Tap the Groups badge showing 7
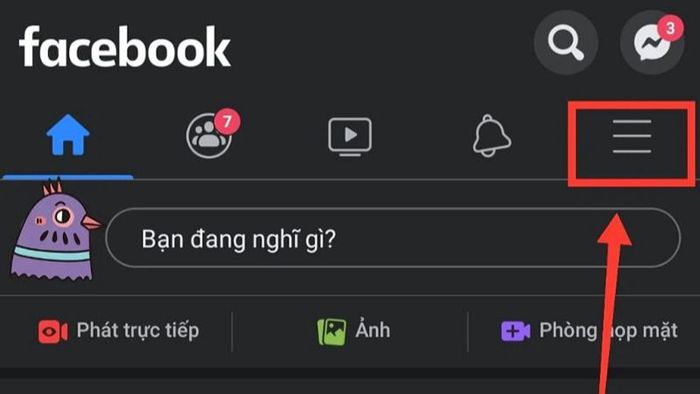The width and height of the screenshot is (700, 394). 227,121
